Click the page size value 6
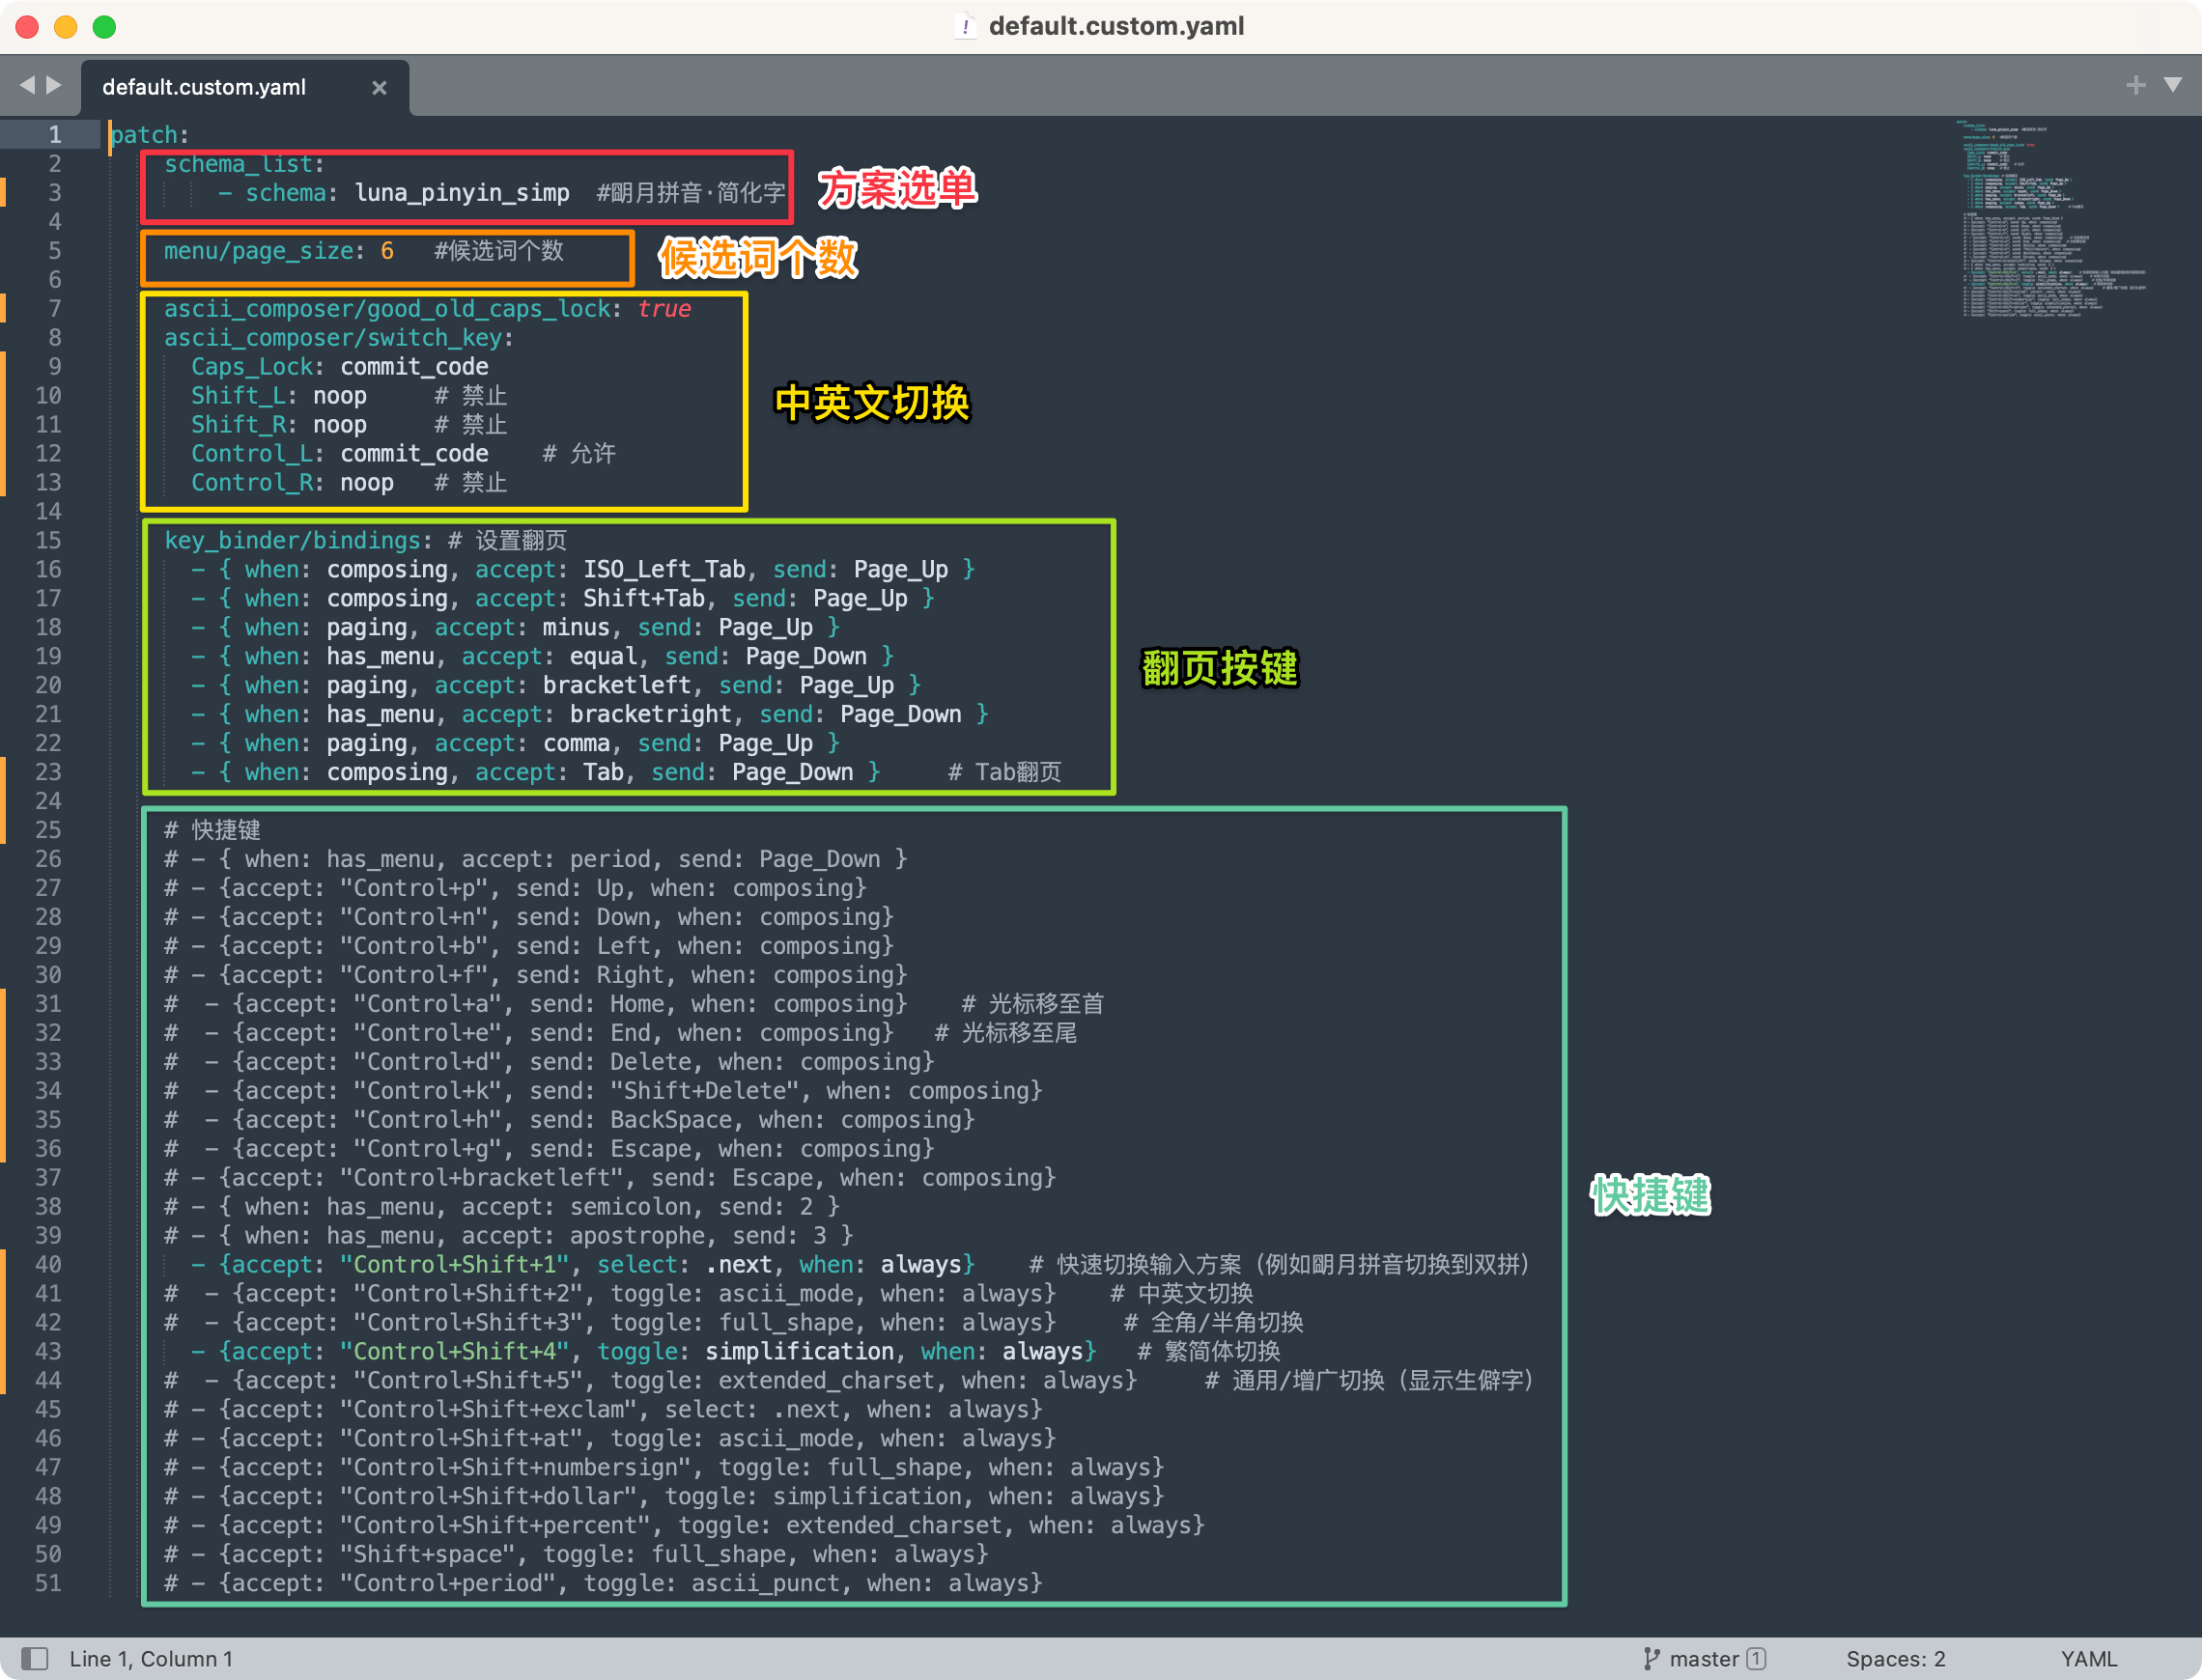 (x=387, y=251)
